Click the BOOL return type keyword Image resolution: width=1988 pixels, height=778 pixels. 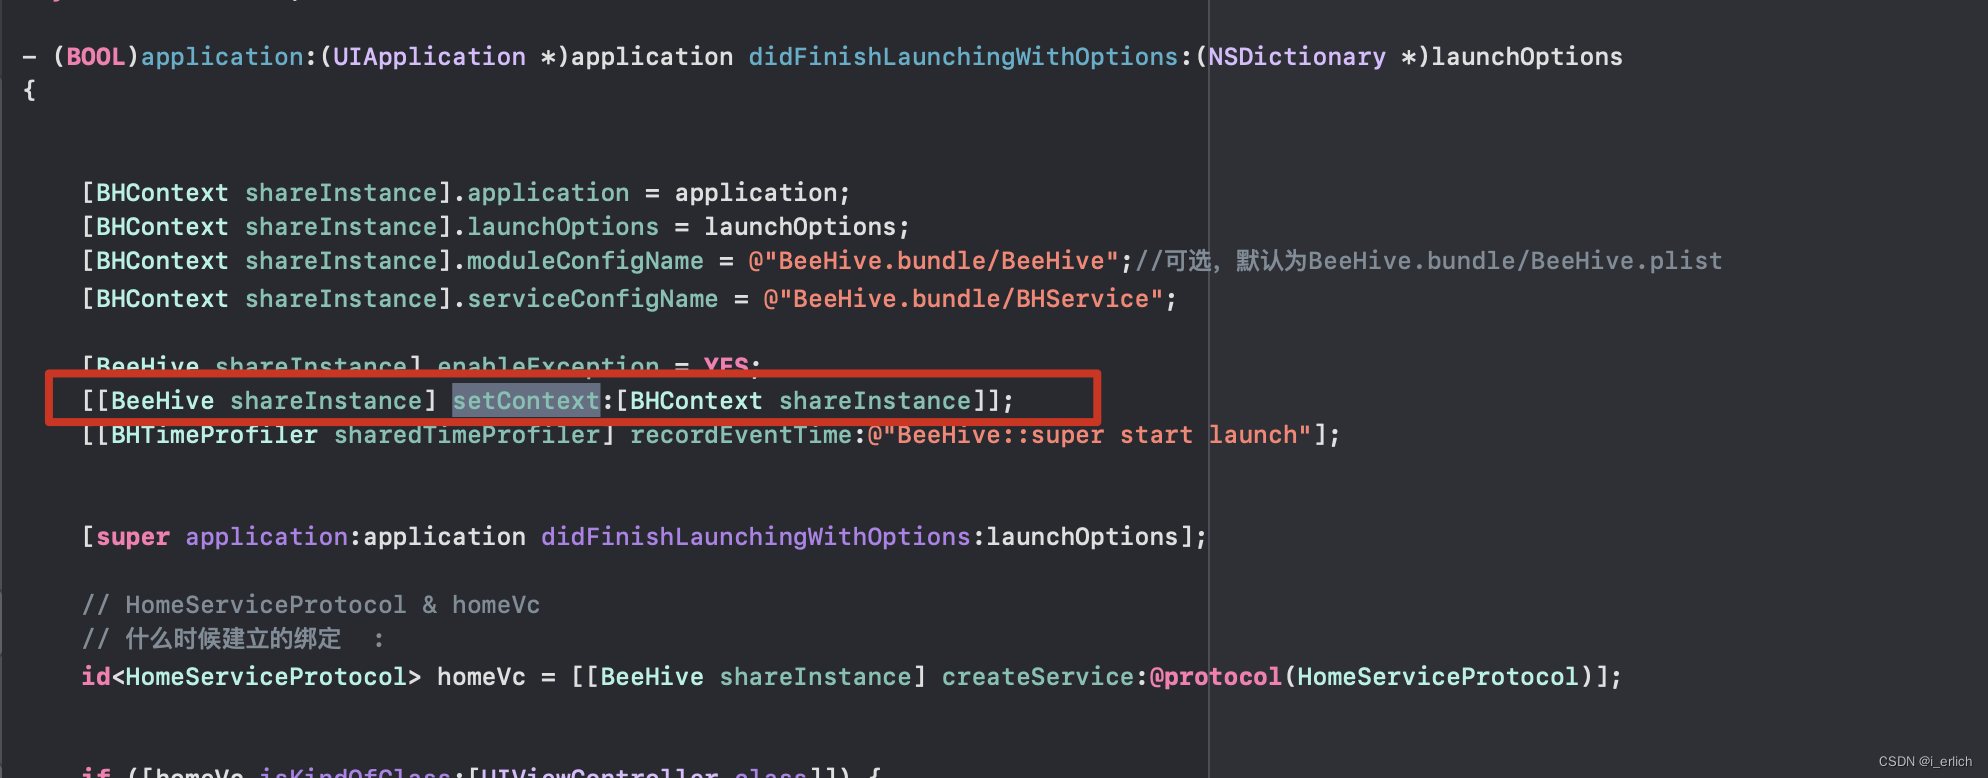coord(96,57)
